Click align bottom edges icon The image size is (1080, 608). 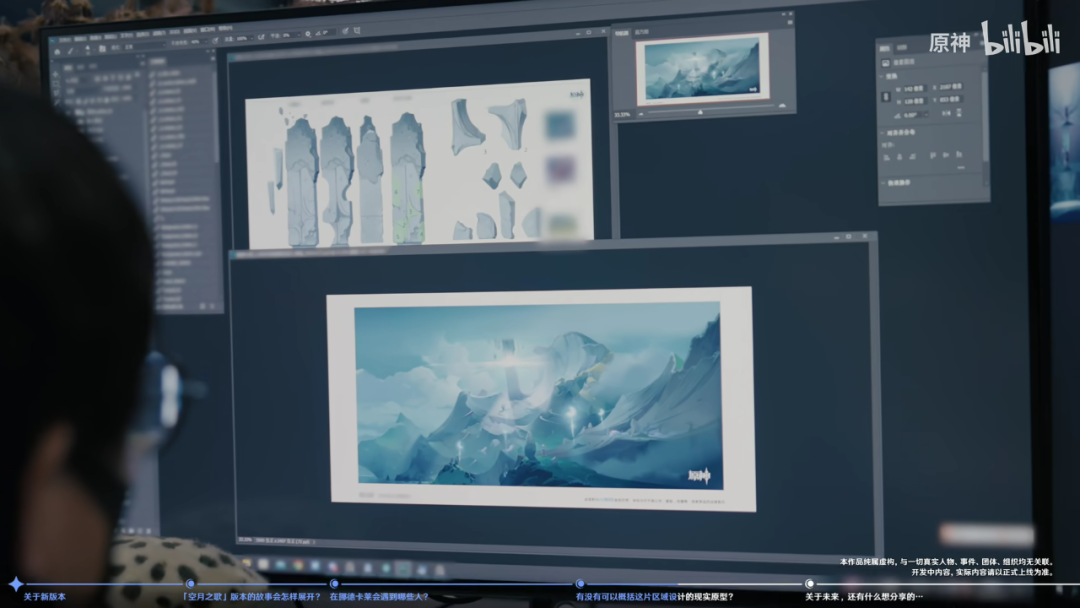(x=959, y=154)
